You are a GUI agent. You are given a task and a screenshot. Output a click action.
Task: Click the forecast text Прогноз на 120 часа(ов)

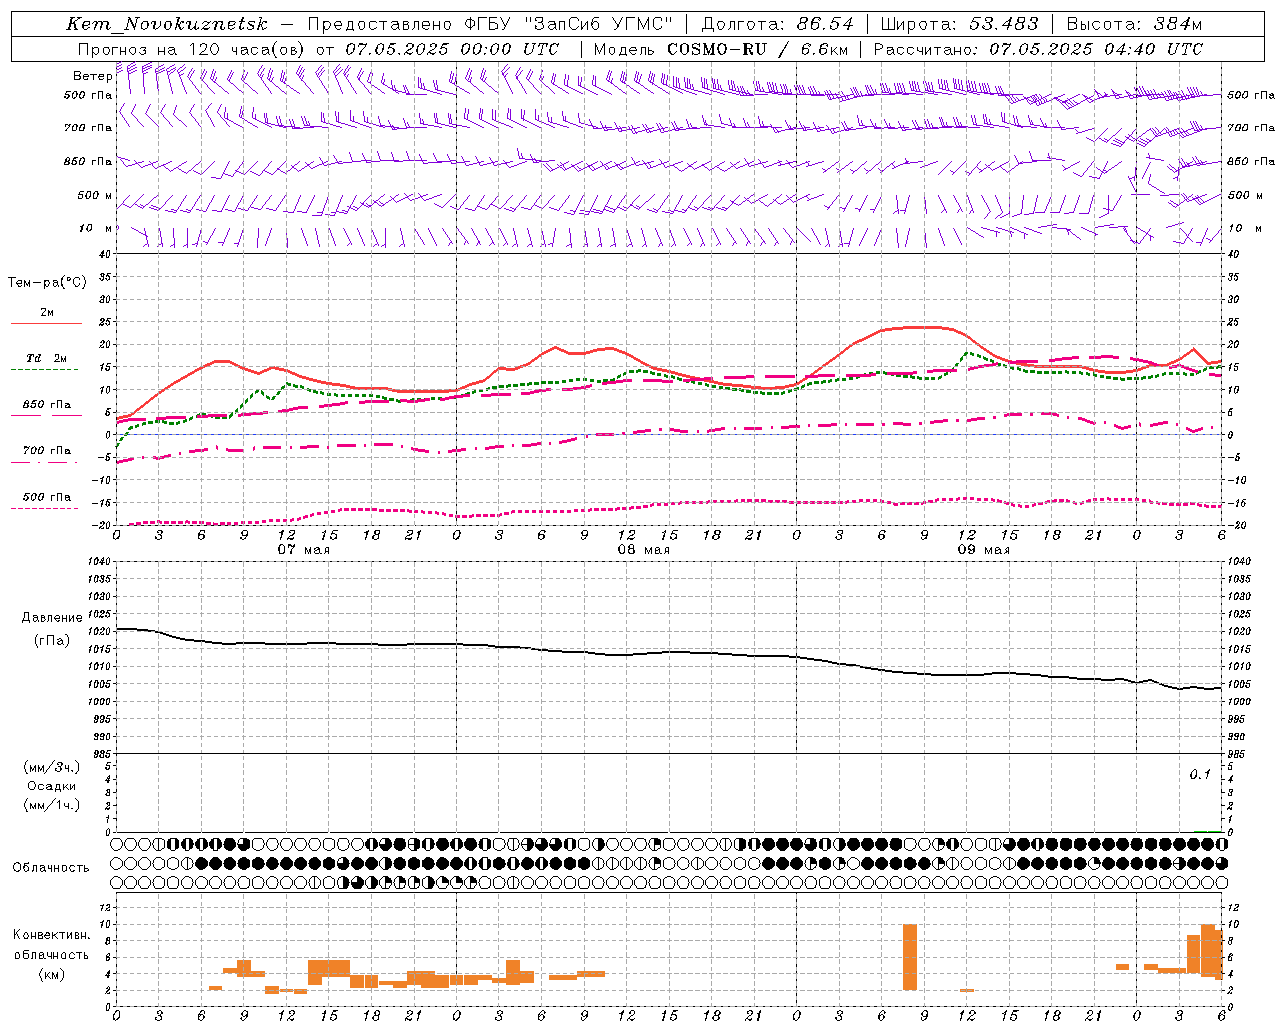pos(191,49)
